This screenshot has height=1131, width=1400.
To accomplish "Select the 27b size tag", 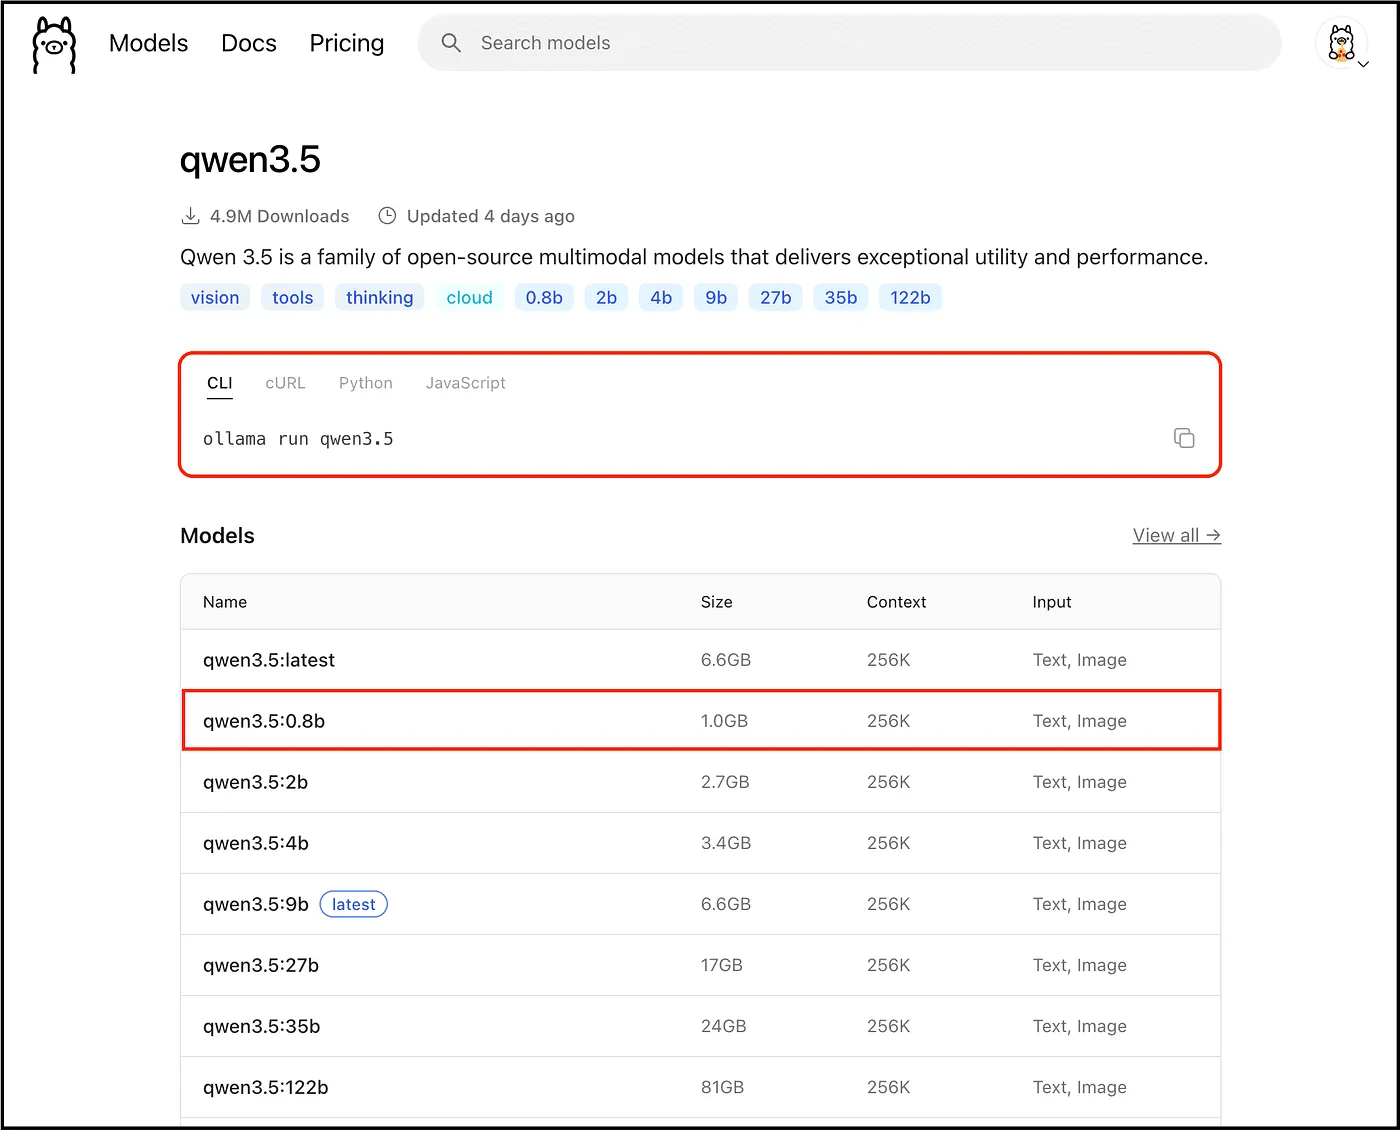I will (x=776, y=297).
